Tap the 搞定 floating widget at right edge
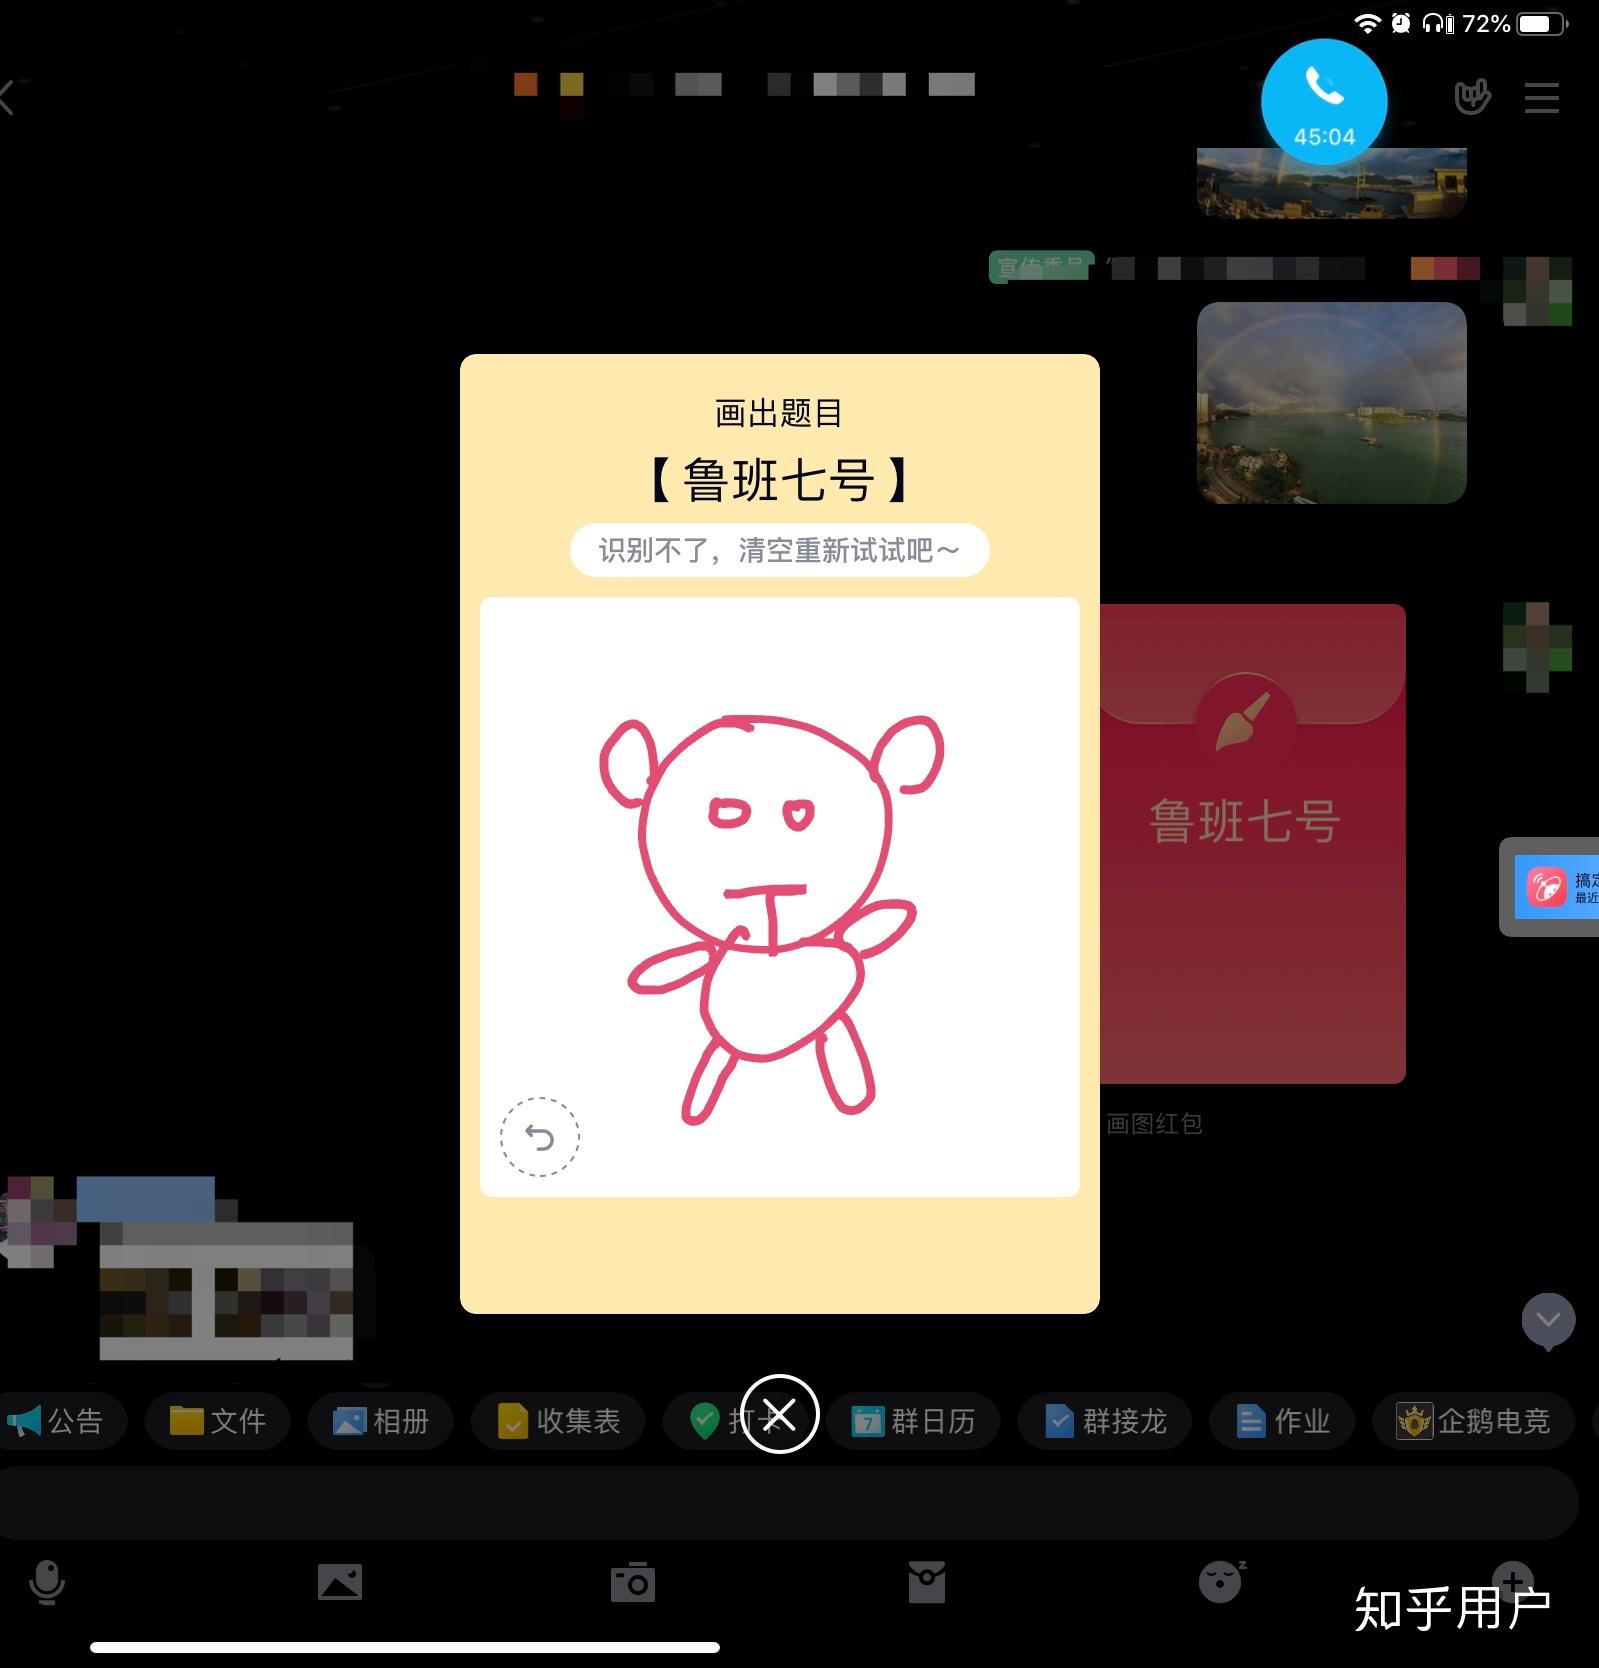The width and height of the screenshot is (1599, 1668). (x=1550, y=886)
